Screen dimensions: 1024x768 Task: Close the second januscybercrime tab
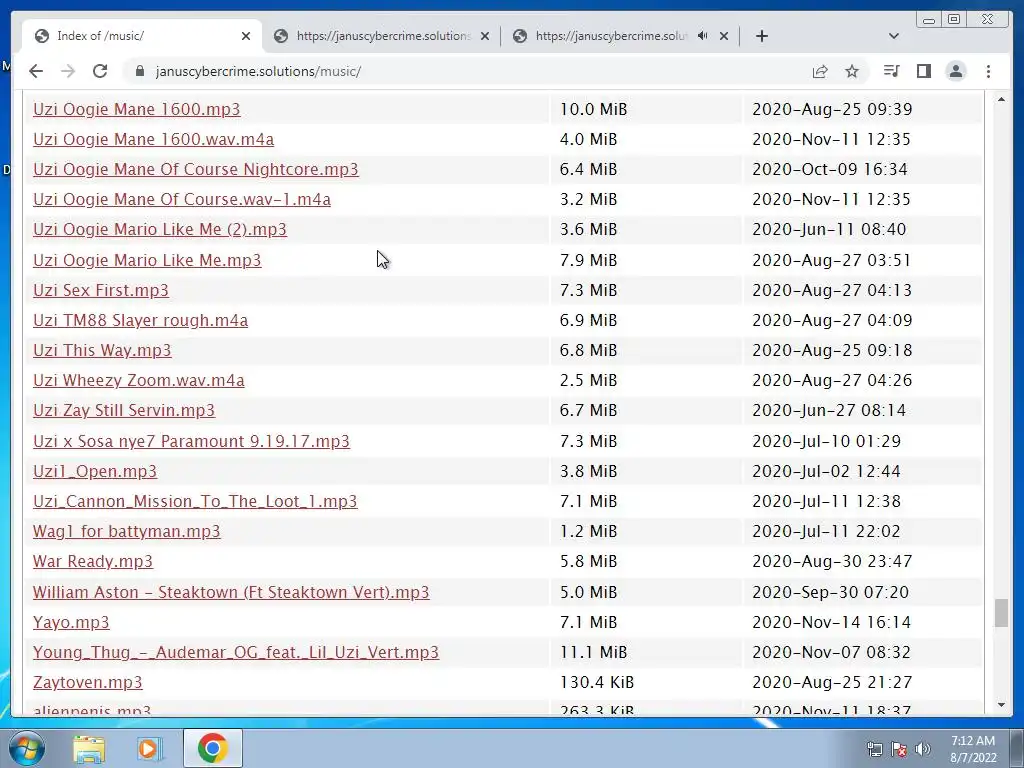(x=485, y=37)
